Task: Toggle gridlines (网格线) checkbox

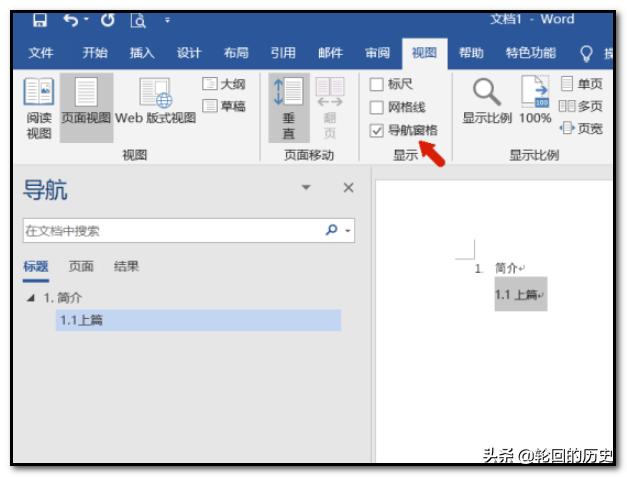Action: tap(377, 107)
